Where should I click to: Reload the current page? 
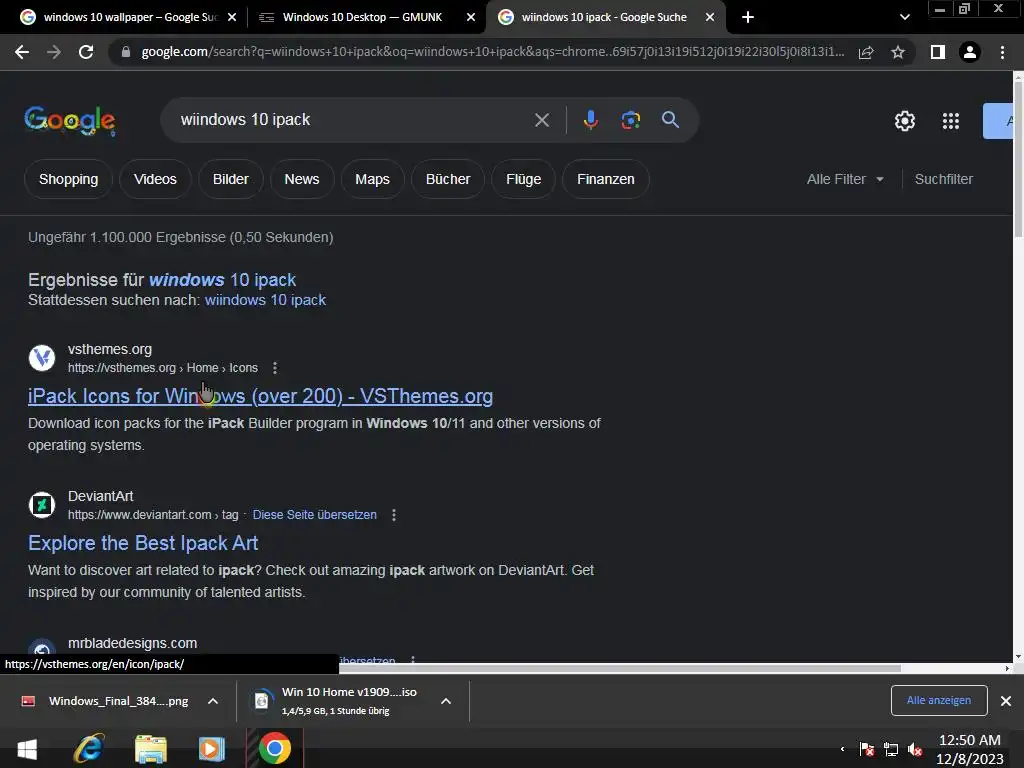click(x=86, y=52)
